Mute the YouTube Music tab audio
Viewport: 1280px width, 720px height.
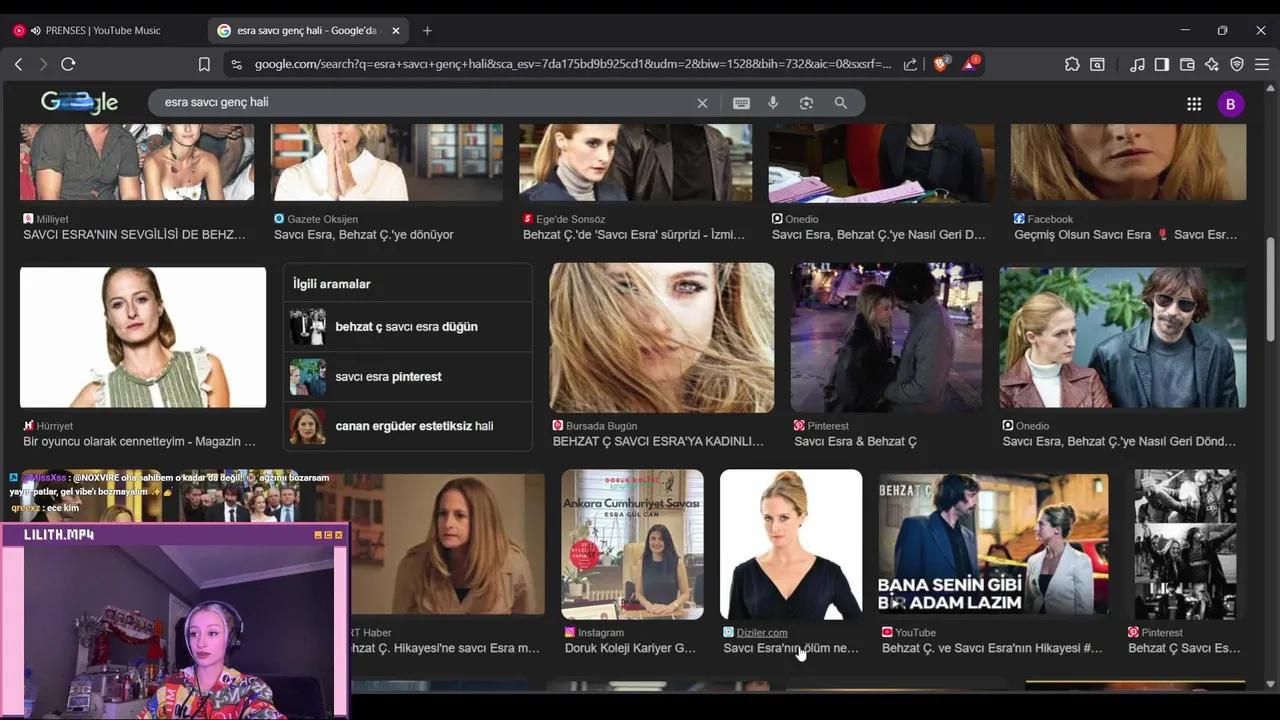pos(36,30)
